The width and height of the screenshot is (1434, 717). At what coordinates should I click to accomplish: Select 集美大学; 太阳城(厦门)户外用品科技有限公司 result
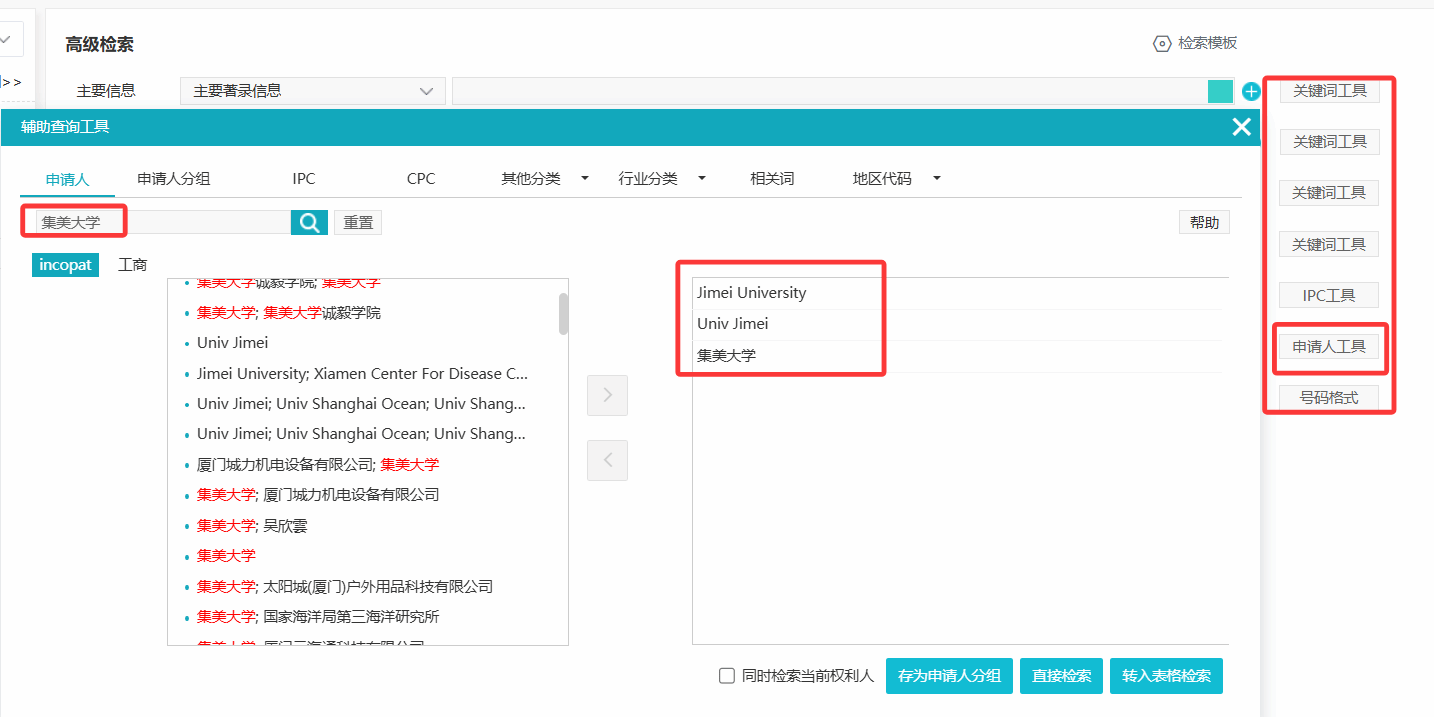point(345,586)
